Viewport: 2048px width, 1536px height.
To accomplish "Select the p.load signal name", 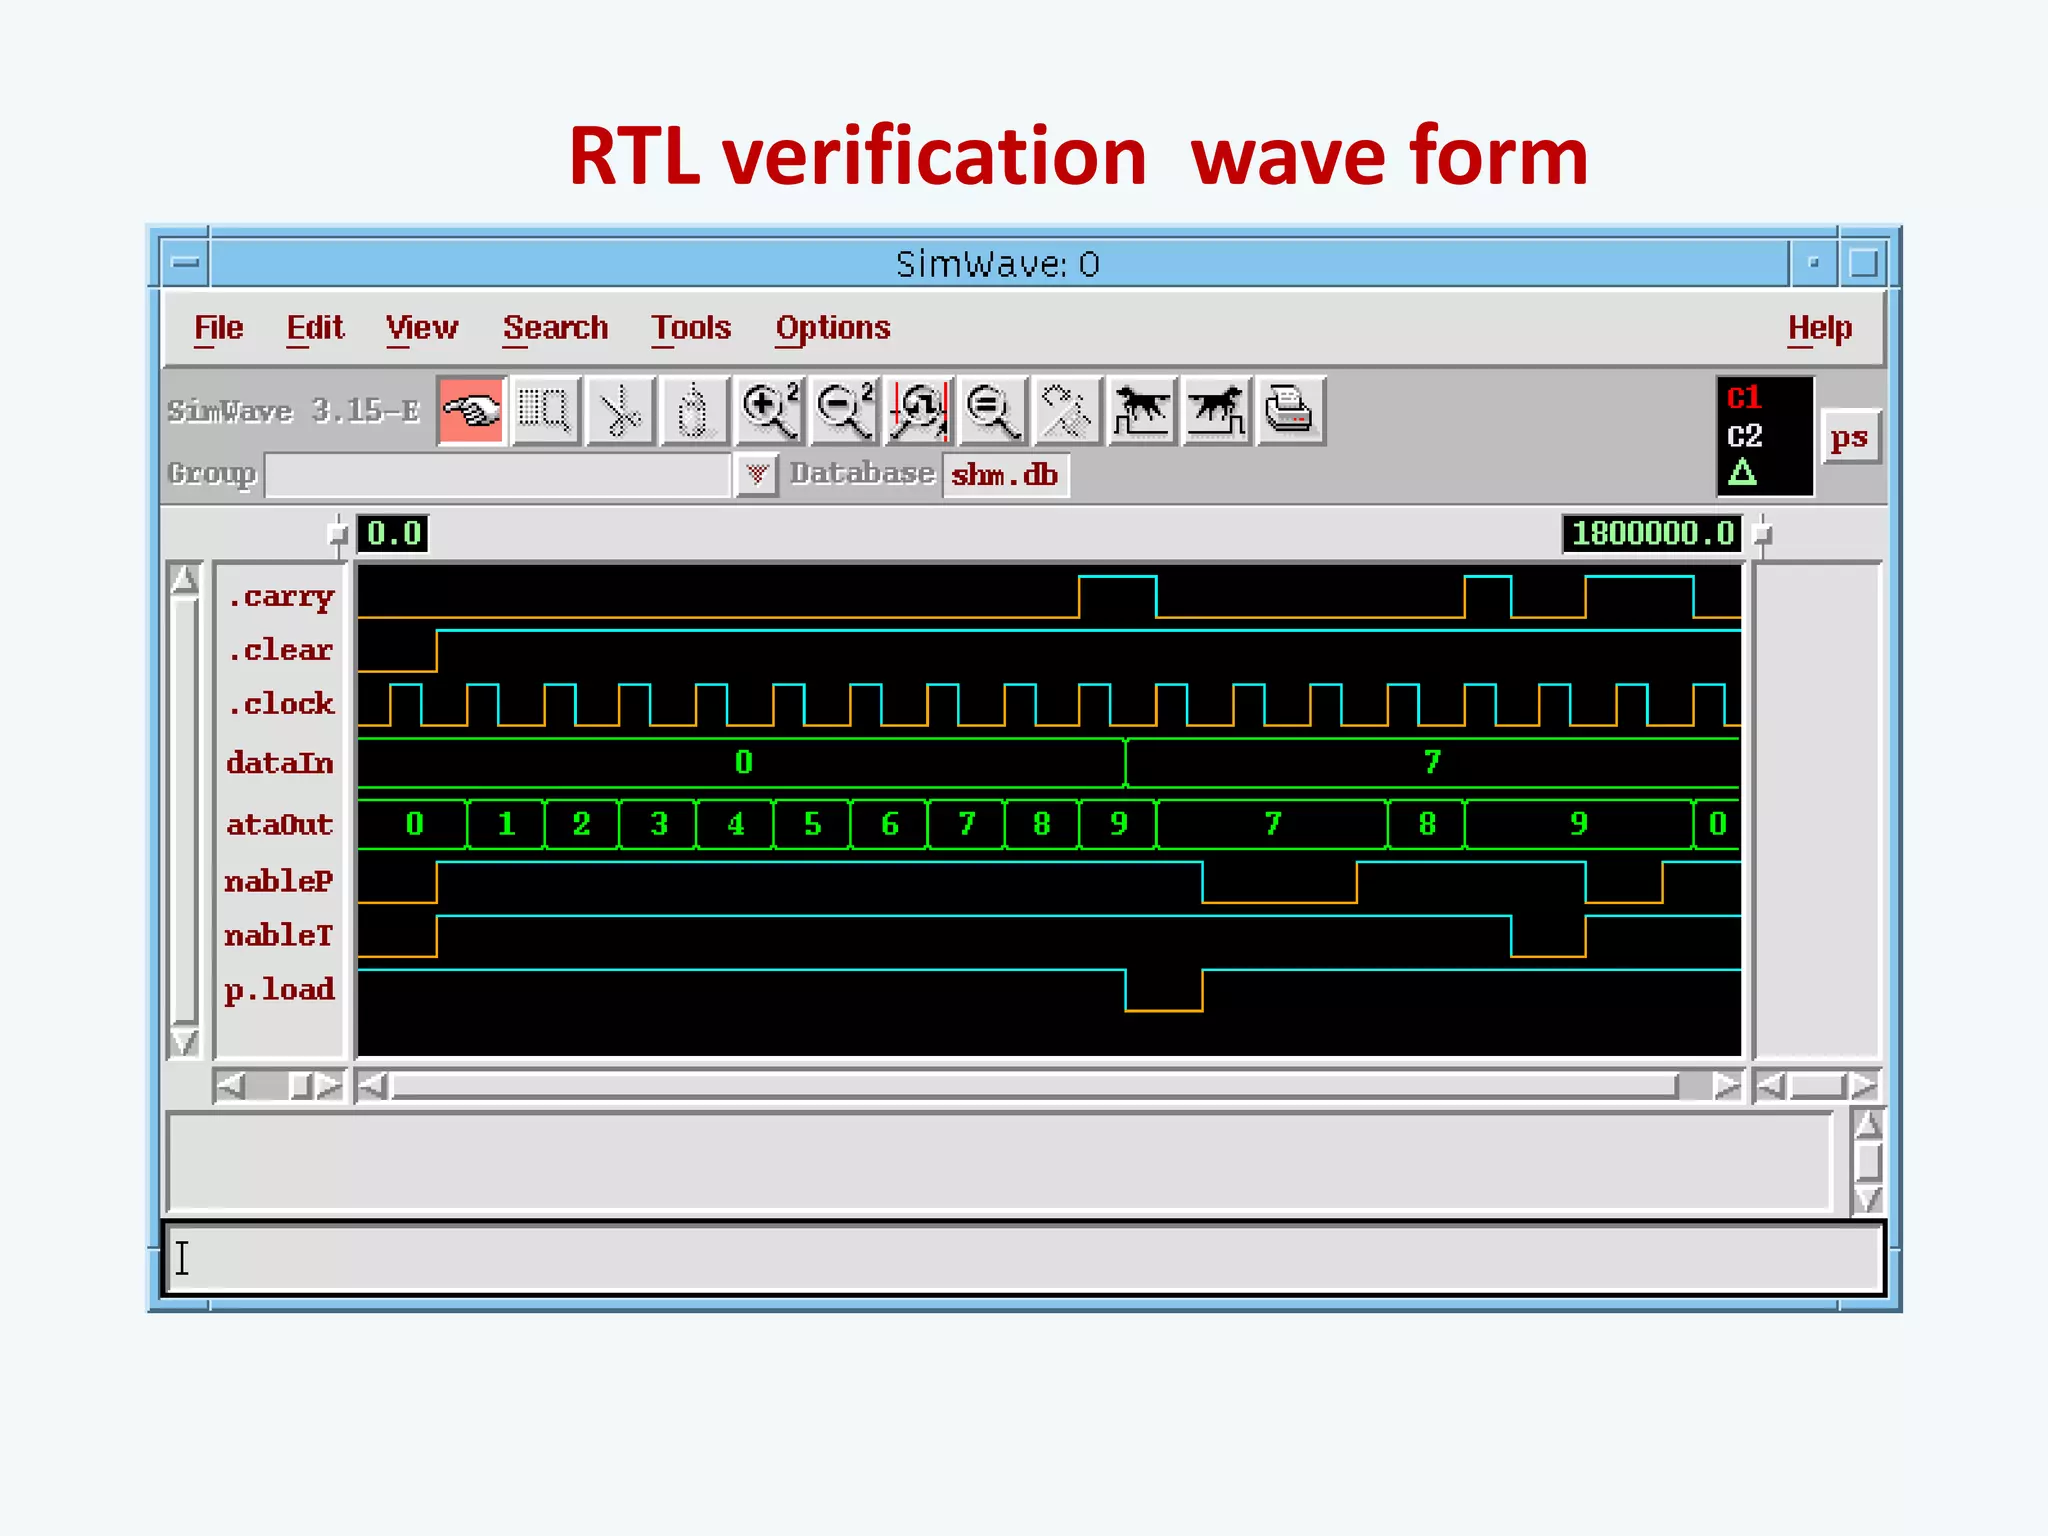I will [x=280, y=990].
